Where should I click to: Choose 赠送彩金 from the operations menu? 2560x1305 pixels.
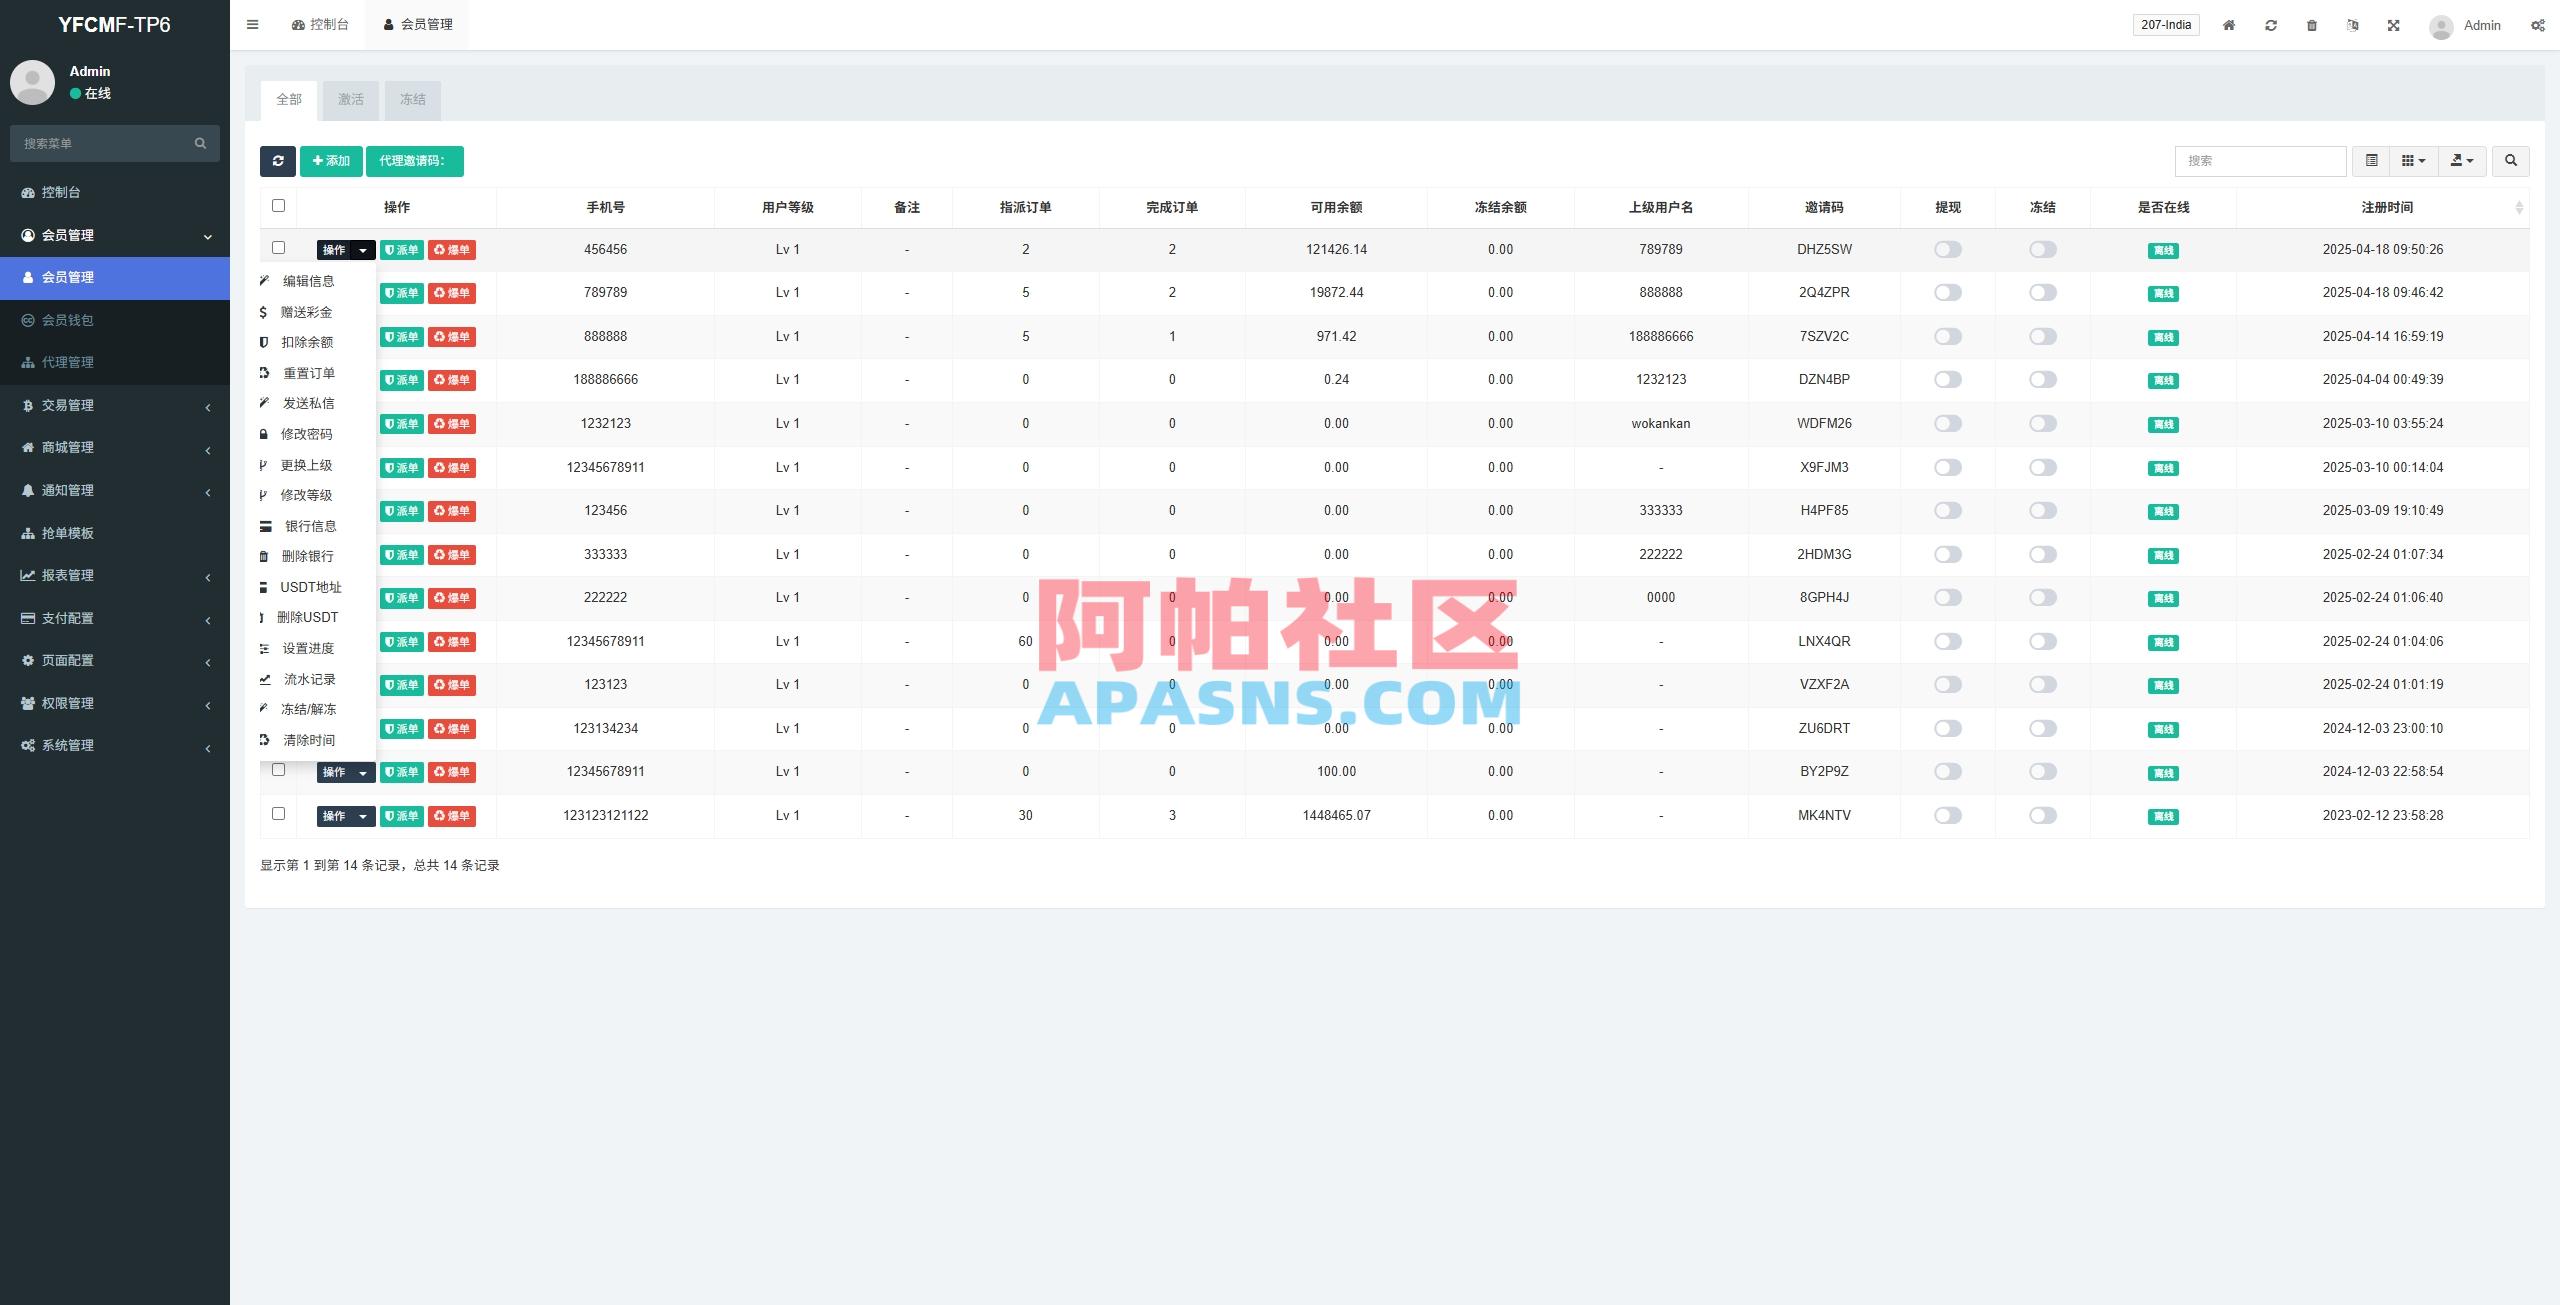pyautogui.click(x=305, y=312)
